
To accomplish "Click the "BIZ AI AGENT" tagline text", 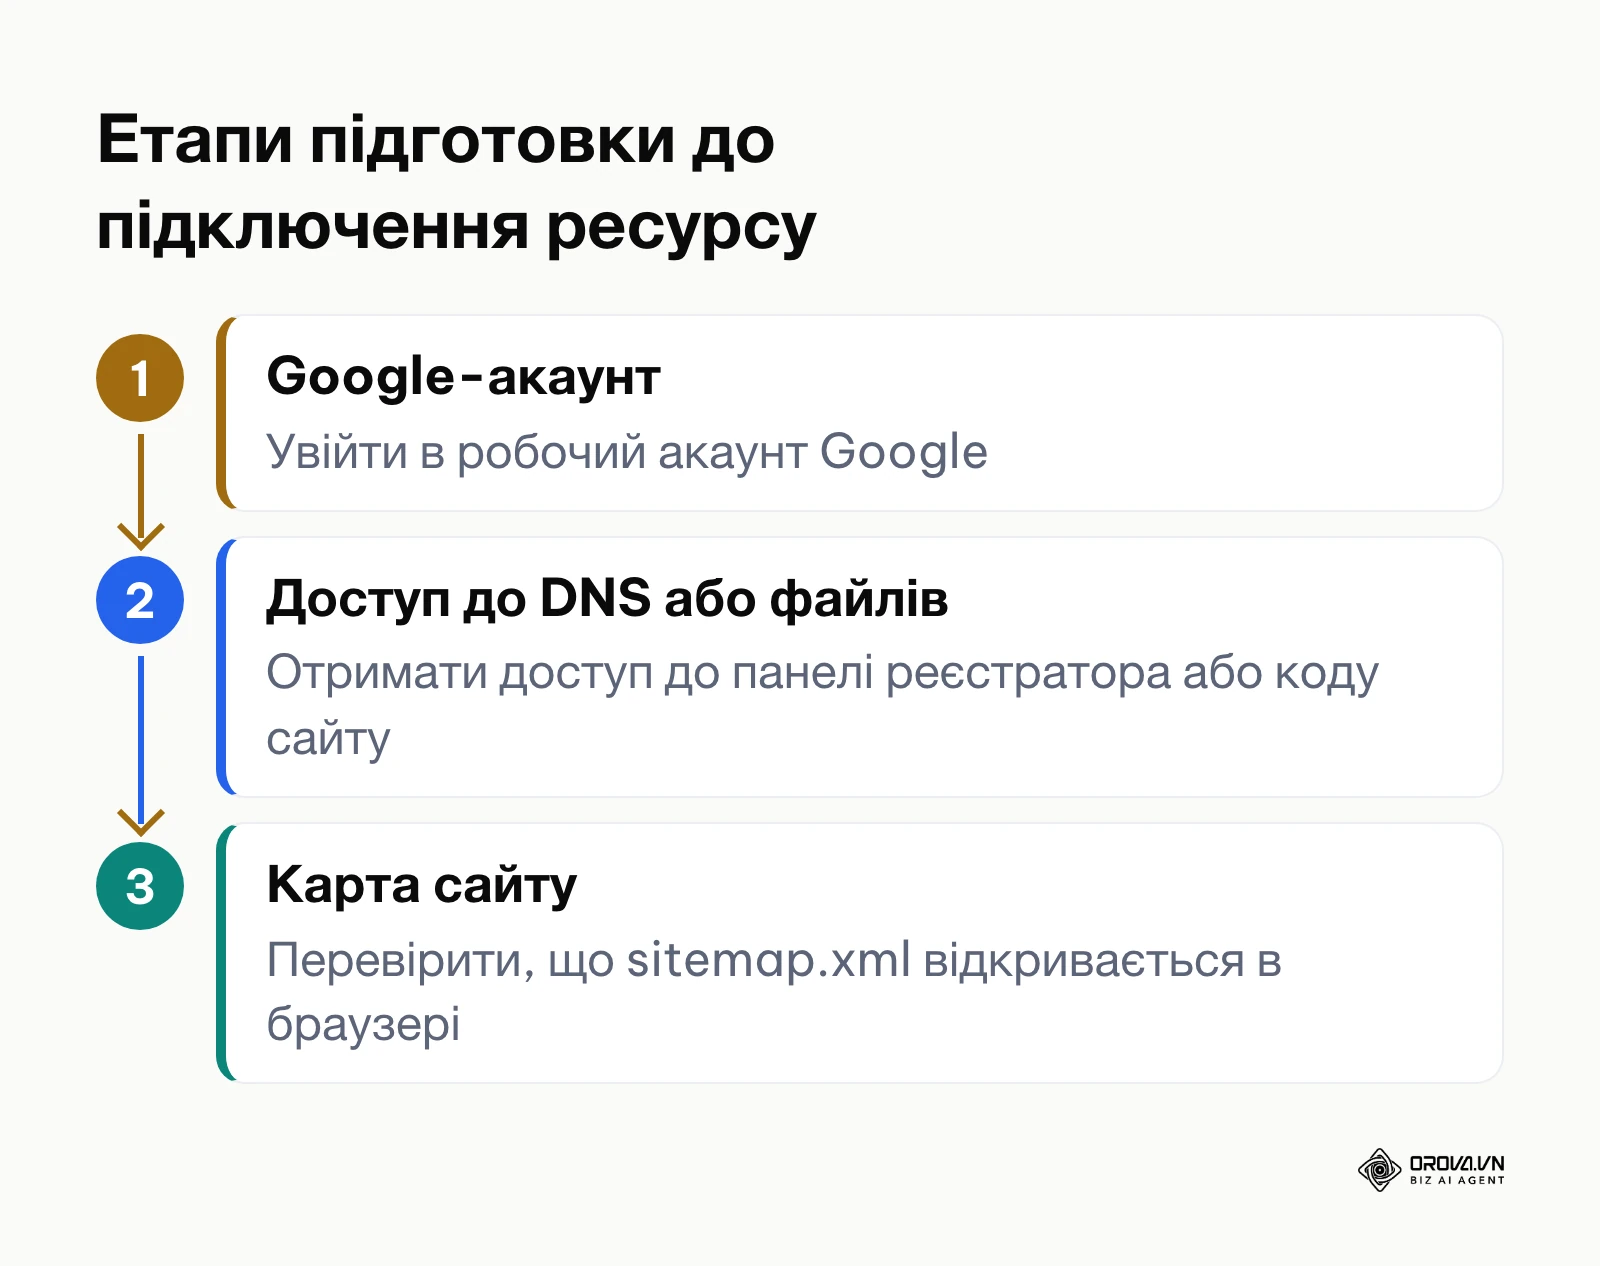I will tap(1457, 1181).
